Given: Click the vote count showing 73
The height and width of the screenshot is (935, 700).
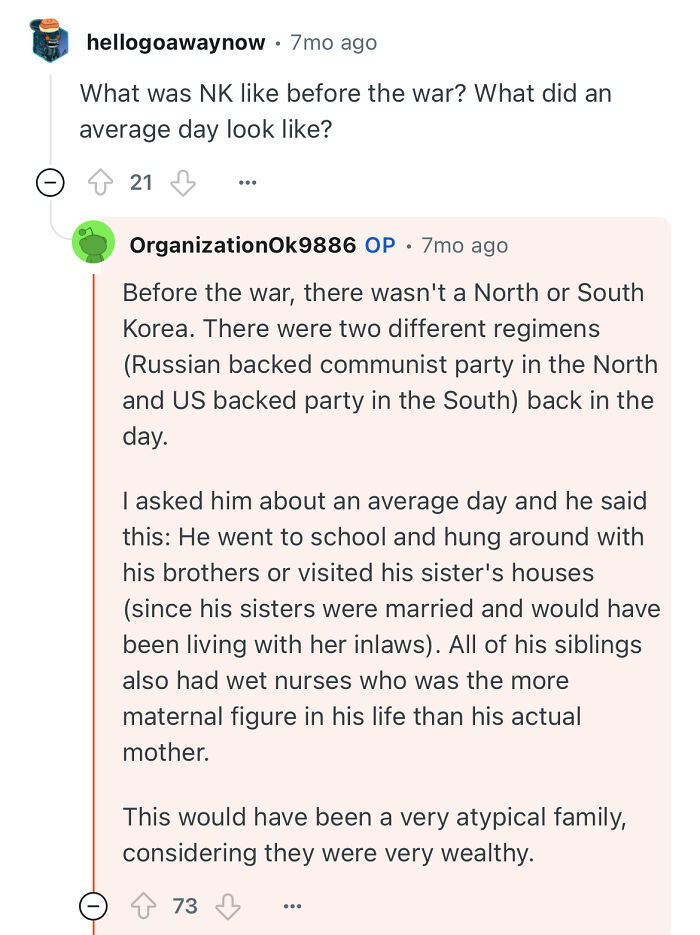Looking at the screenshot, I should click(186, 905).
